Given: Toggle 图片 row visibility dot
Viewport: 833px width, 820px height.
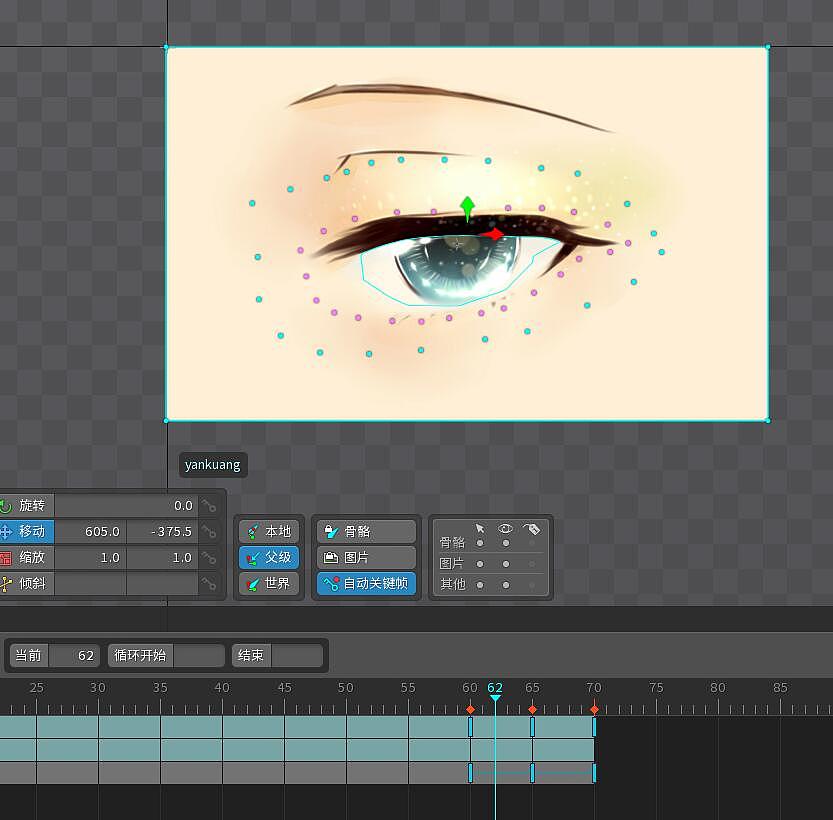Looking at the screenshot, I should tap(506, 564).
